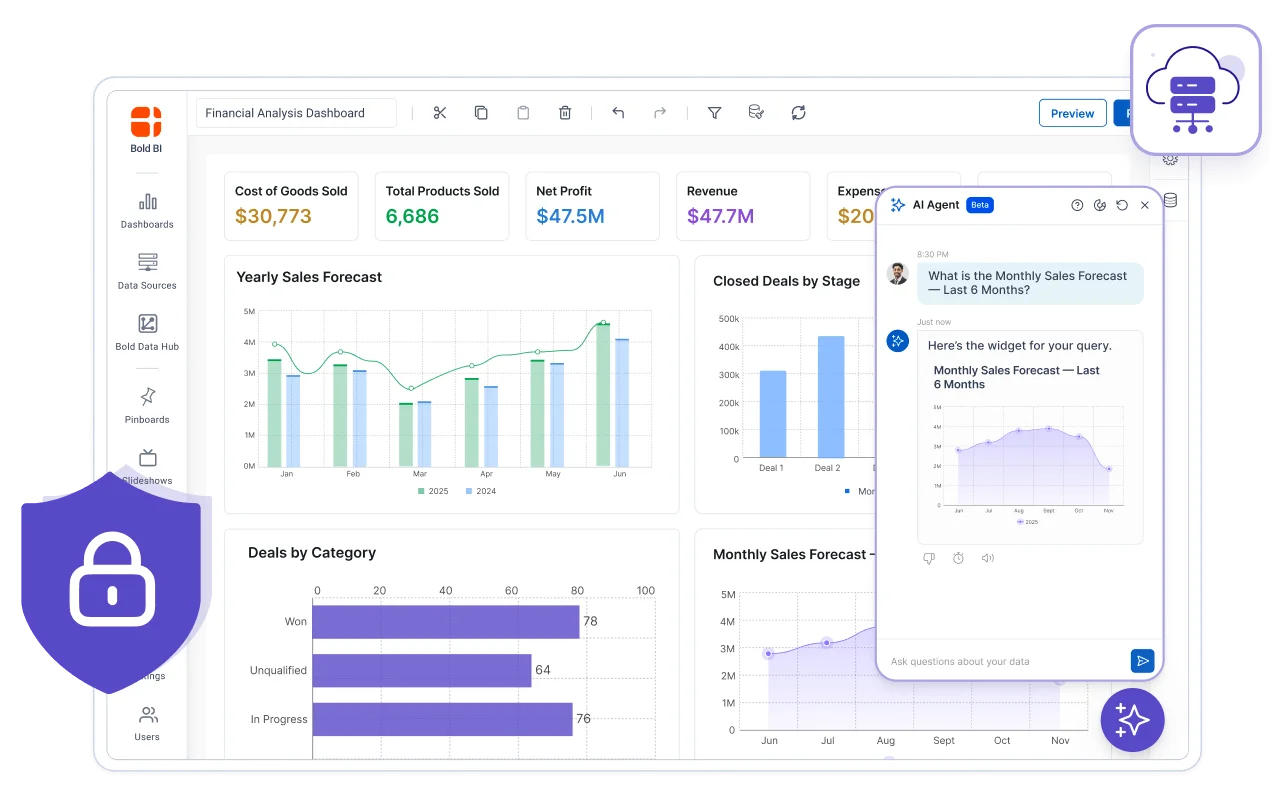Click the AI Agent sparkle logo
The height and width of the screenshot is (794, 1286).
coord(897,205)
